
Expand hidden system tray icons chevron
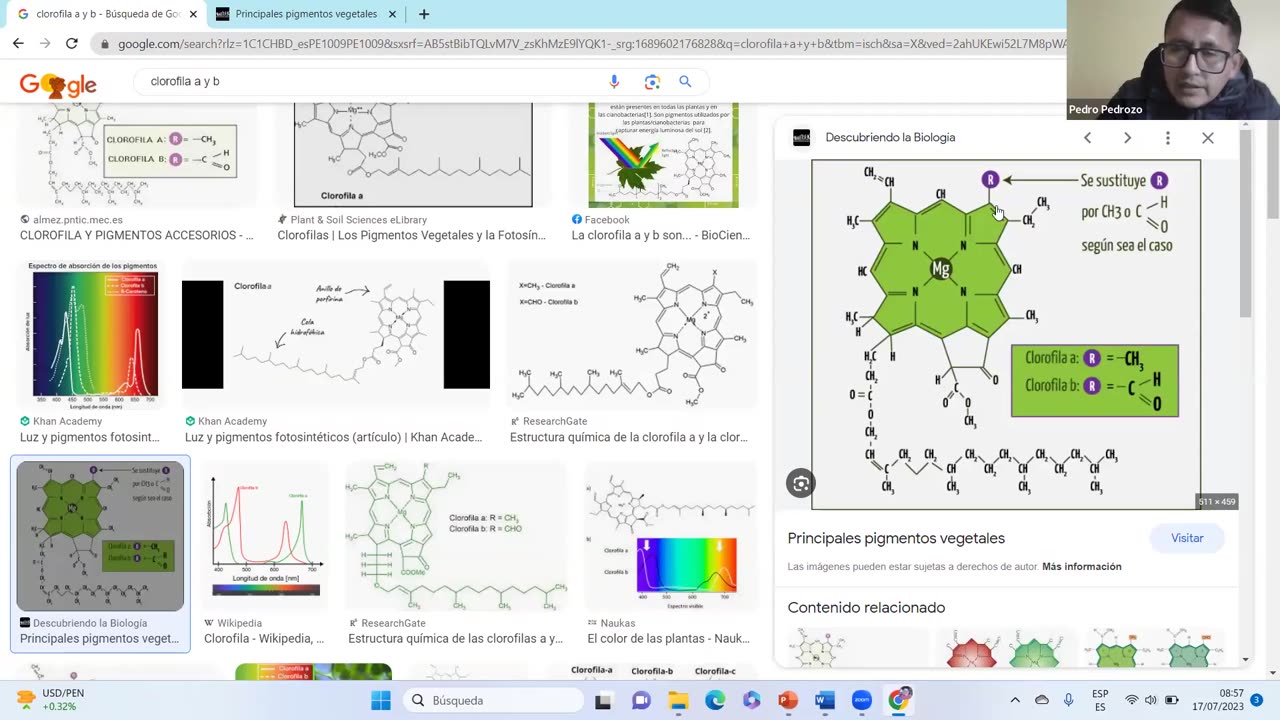[x=1015, y=700]
